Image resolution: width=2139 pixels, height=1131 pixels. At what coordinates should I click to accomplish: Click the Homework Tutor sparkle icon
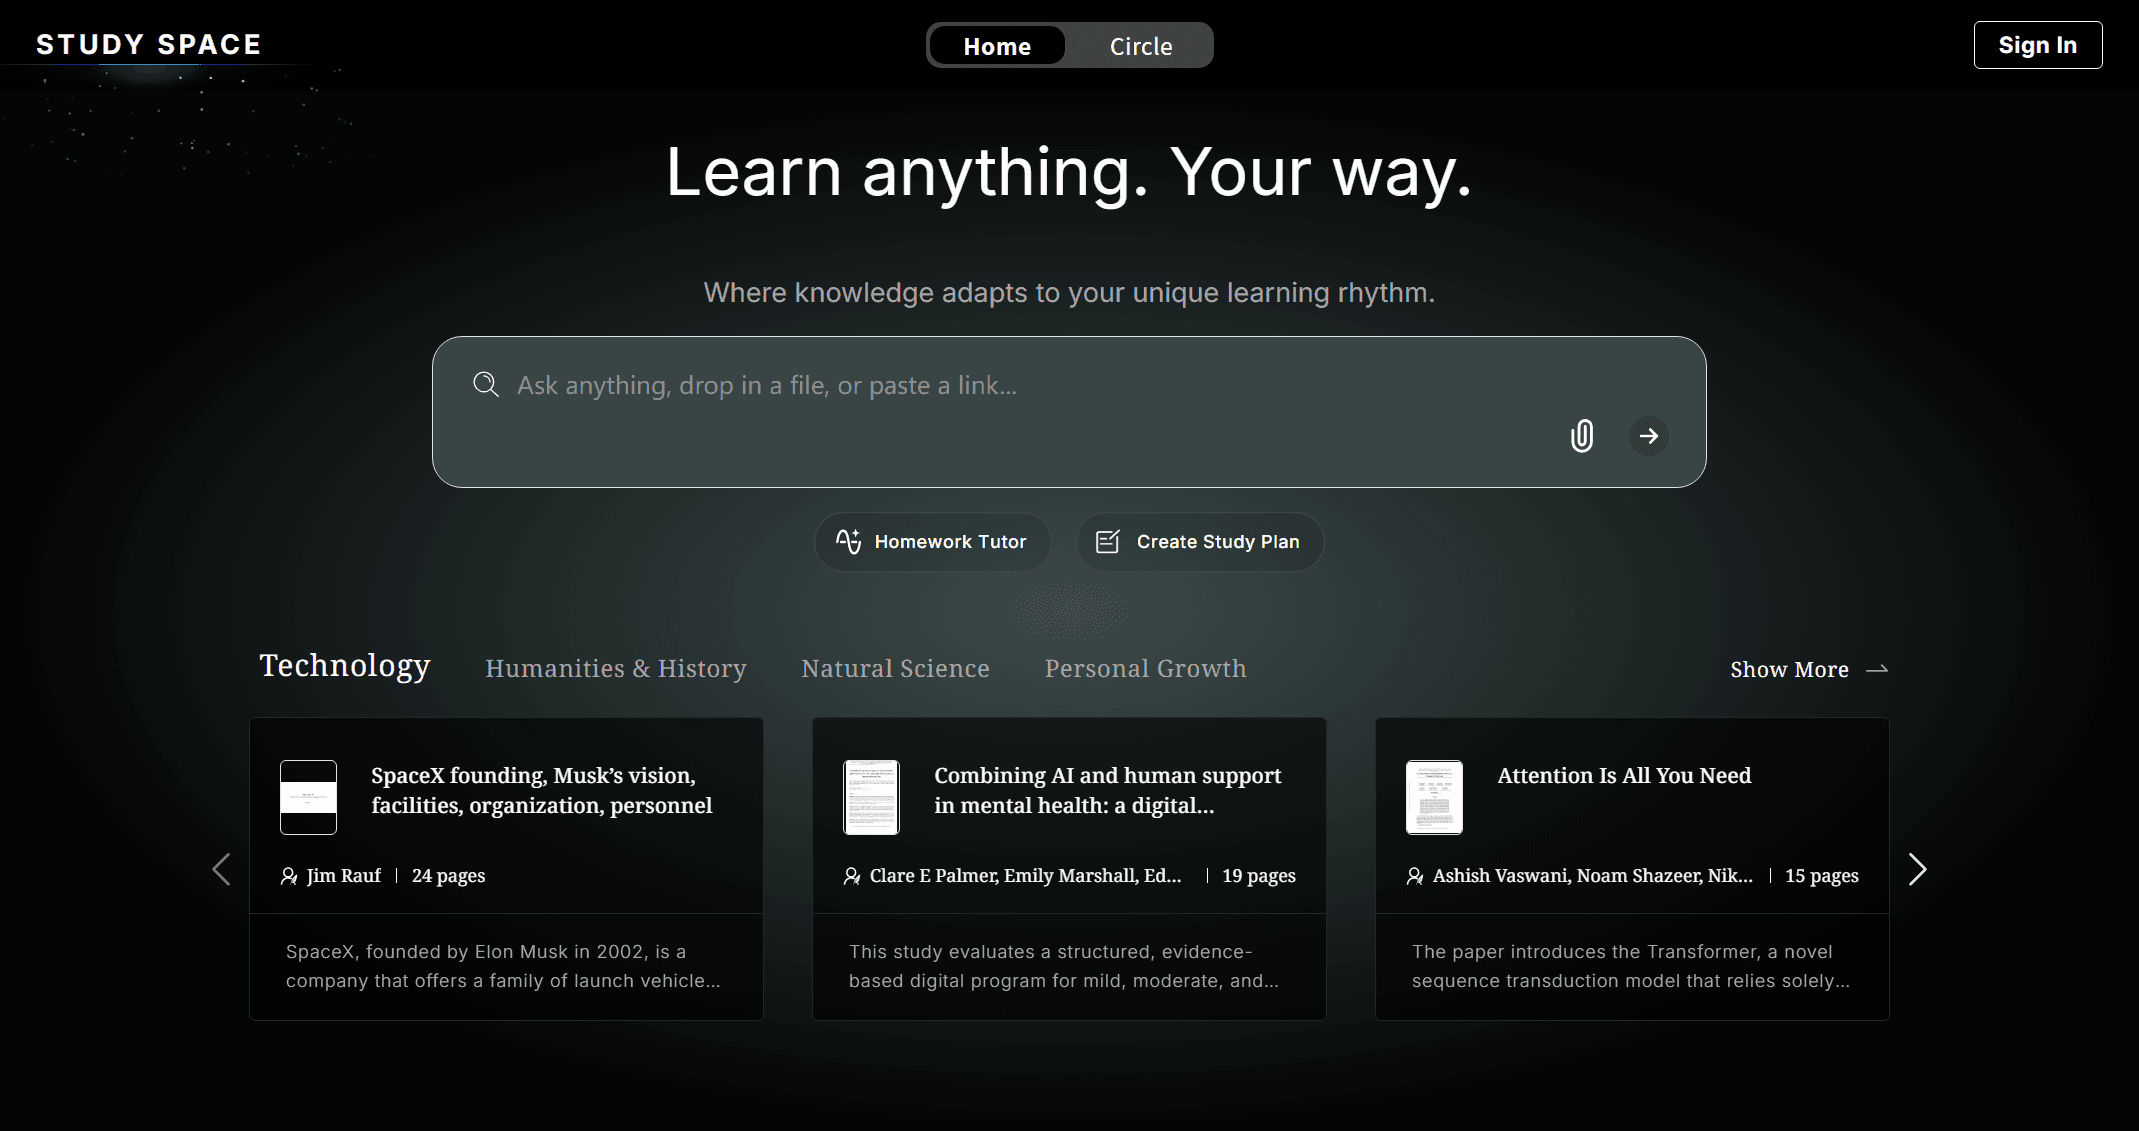[x=848, y=541]
